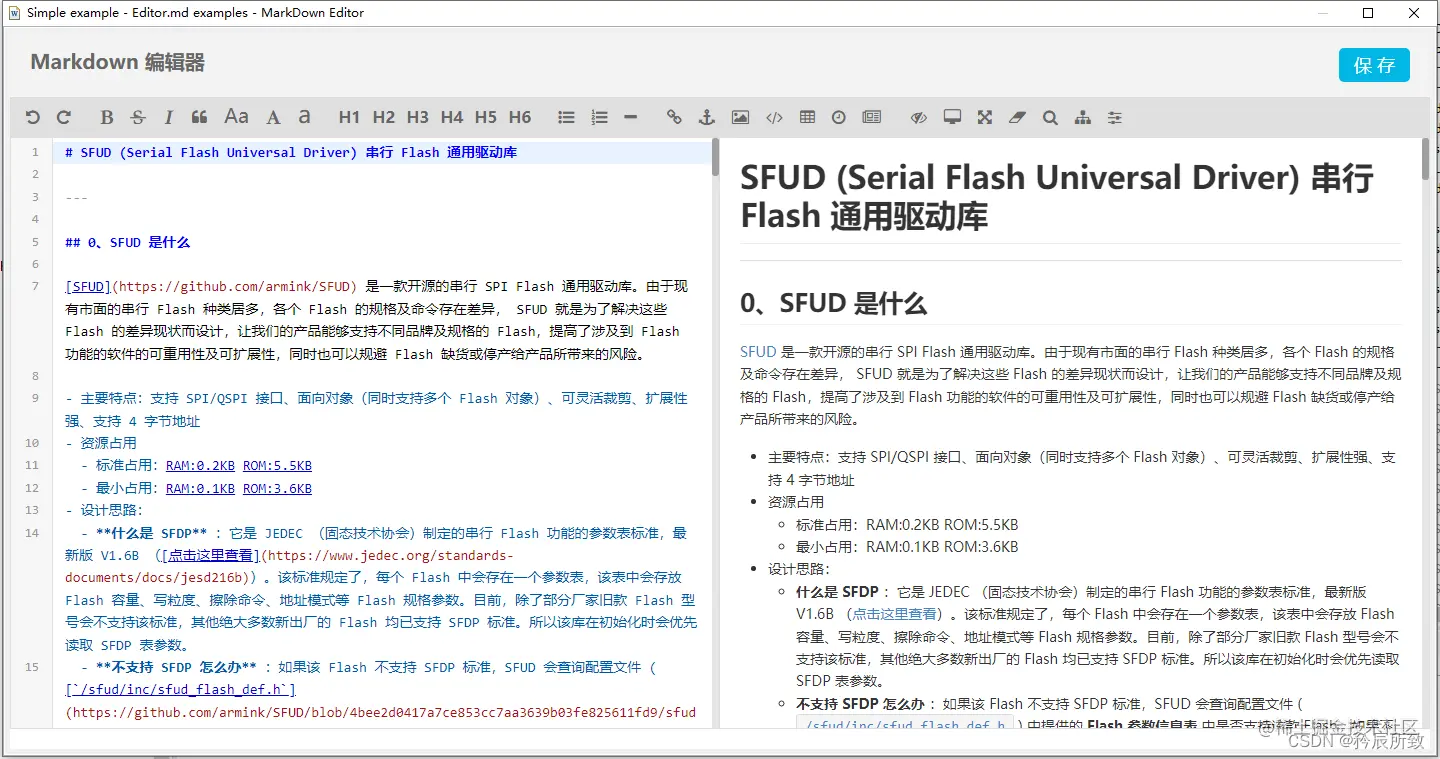Open search with magnifier icon

(1050, 117)
